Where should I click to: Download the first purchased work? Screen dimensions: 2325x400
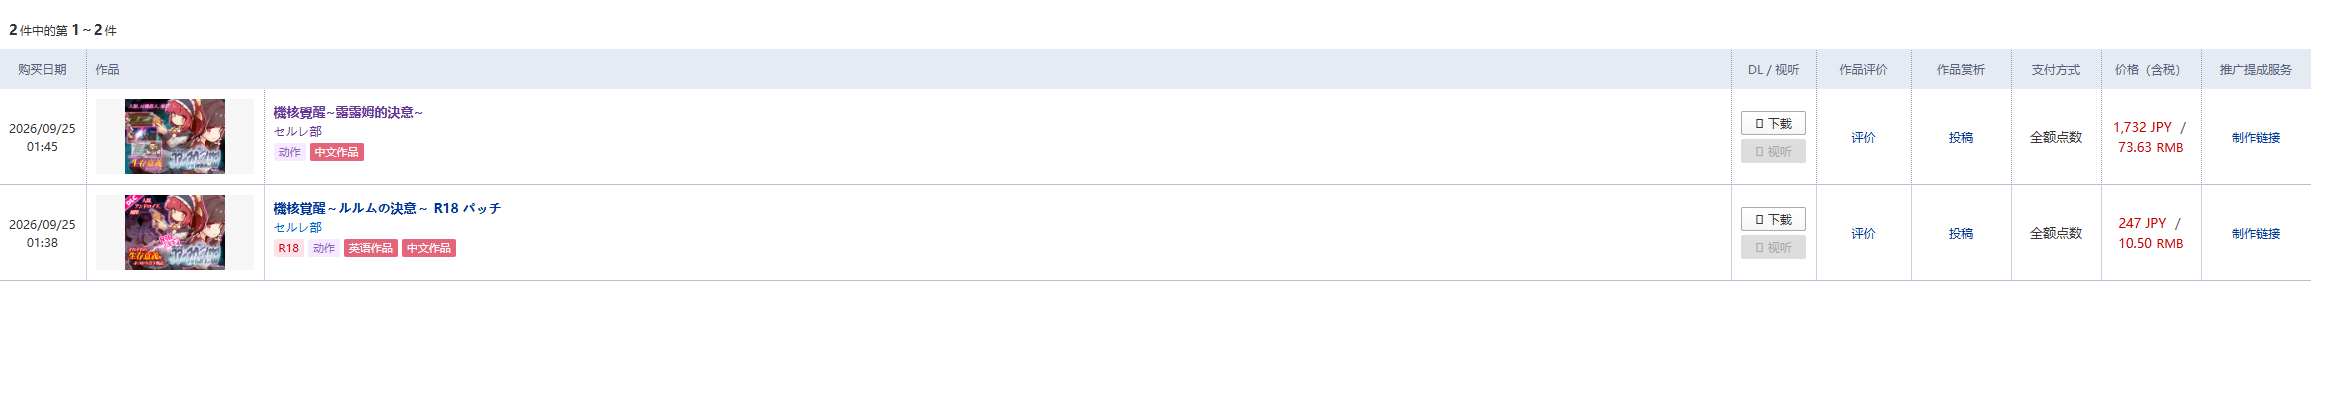[x=1773, y=123]
